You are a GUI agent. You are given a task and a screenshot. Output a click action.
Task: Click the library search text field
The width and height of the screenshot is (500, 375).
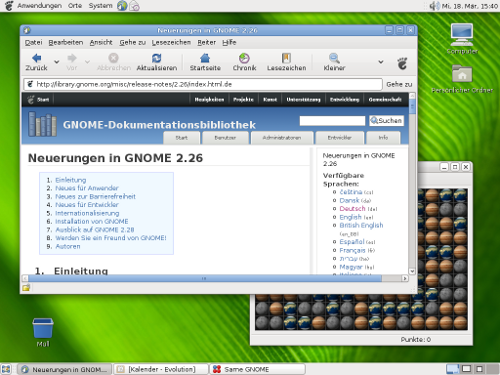[332, 121]
